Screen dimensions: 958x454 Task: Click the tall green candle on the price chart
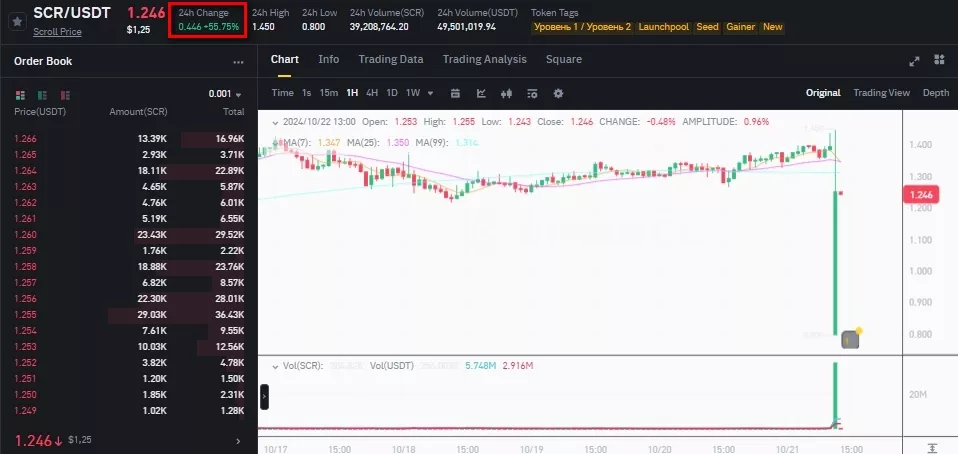835,263
